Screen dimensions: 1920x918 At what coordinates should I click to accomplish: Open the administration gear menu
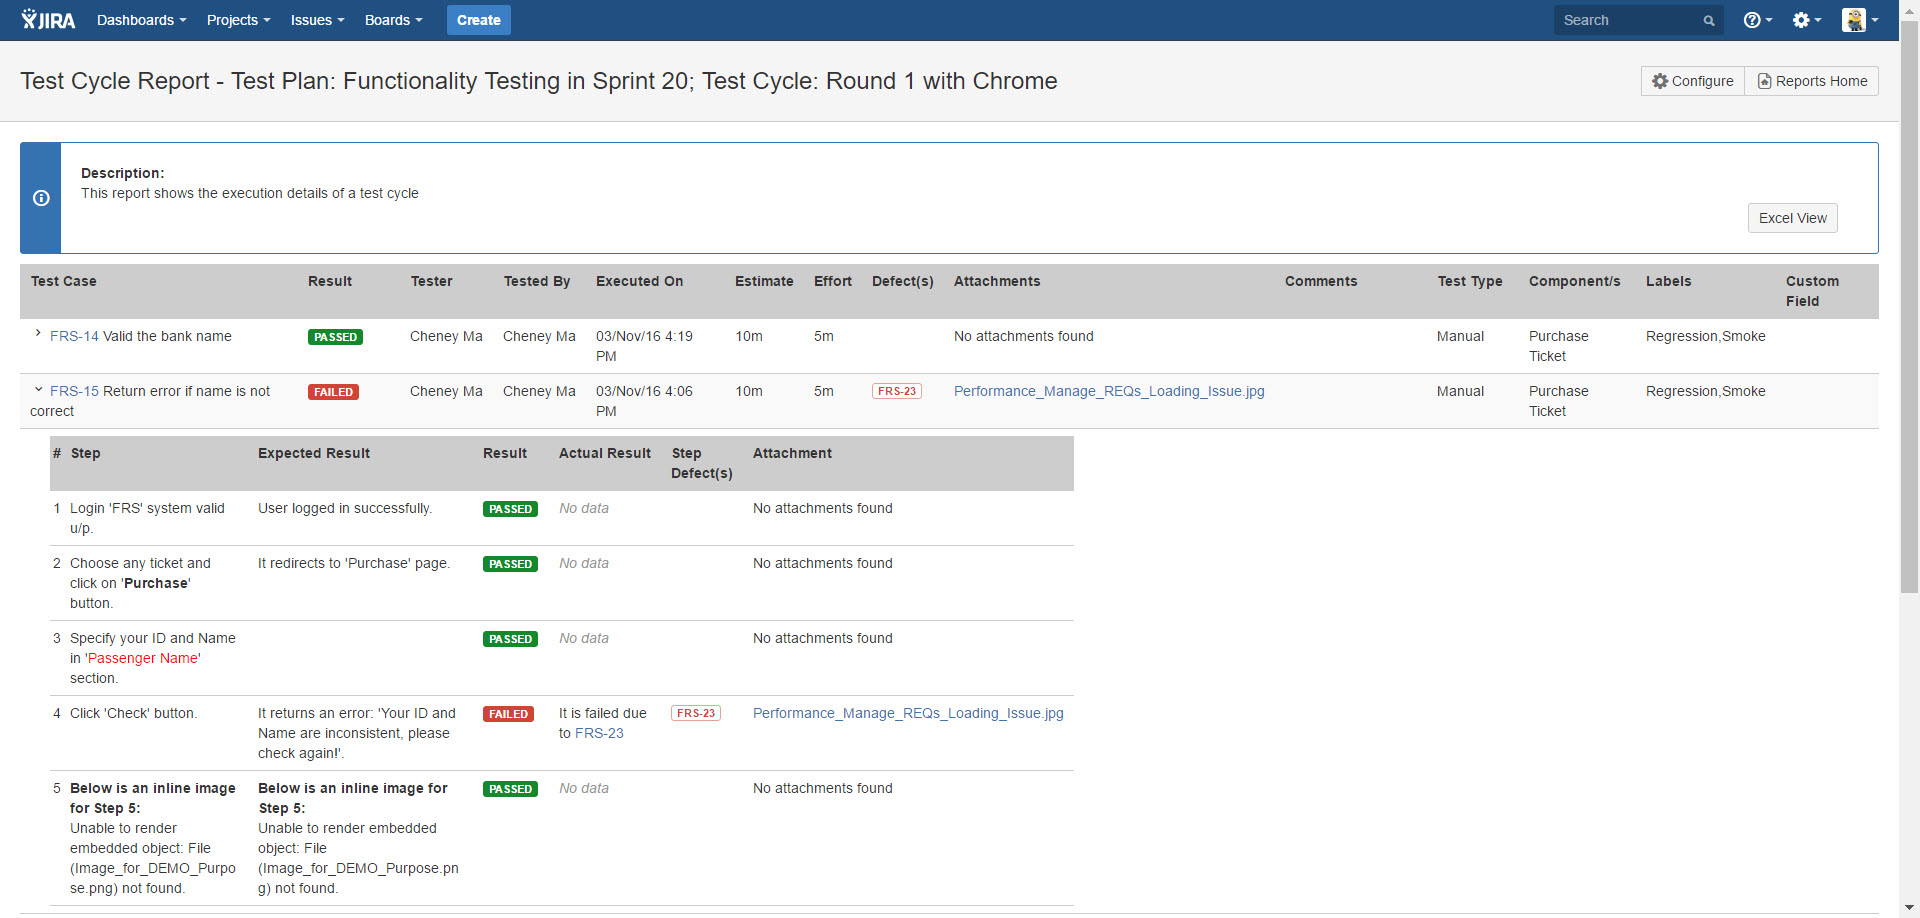(x=1806, y=20)
